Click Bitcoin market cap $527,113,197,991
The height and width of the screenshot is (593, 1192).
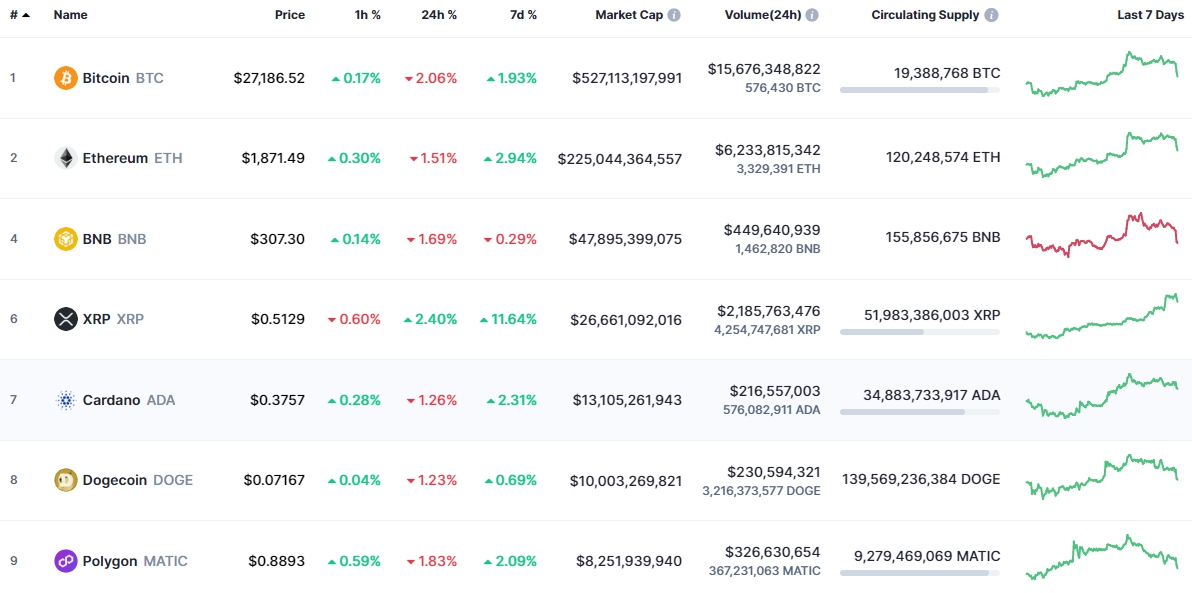click(626, 78)
